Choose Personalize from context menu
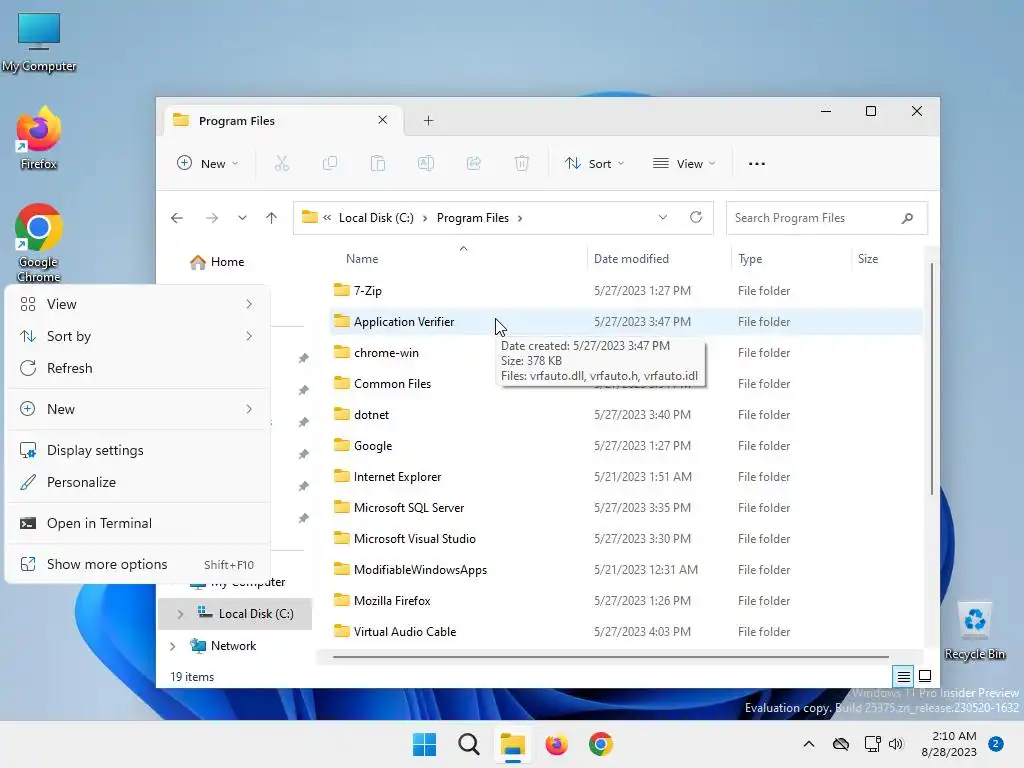The height and width of the screenshot is (768, 1024). click(138, 483)
